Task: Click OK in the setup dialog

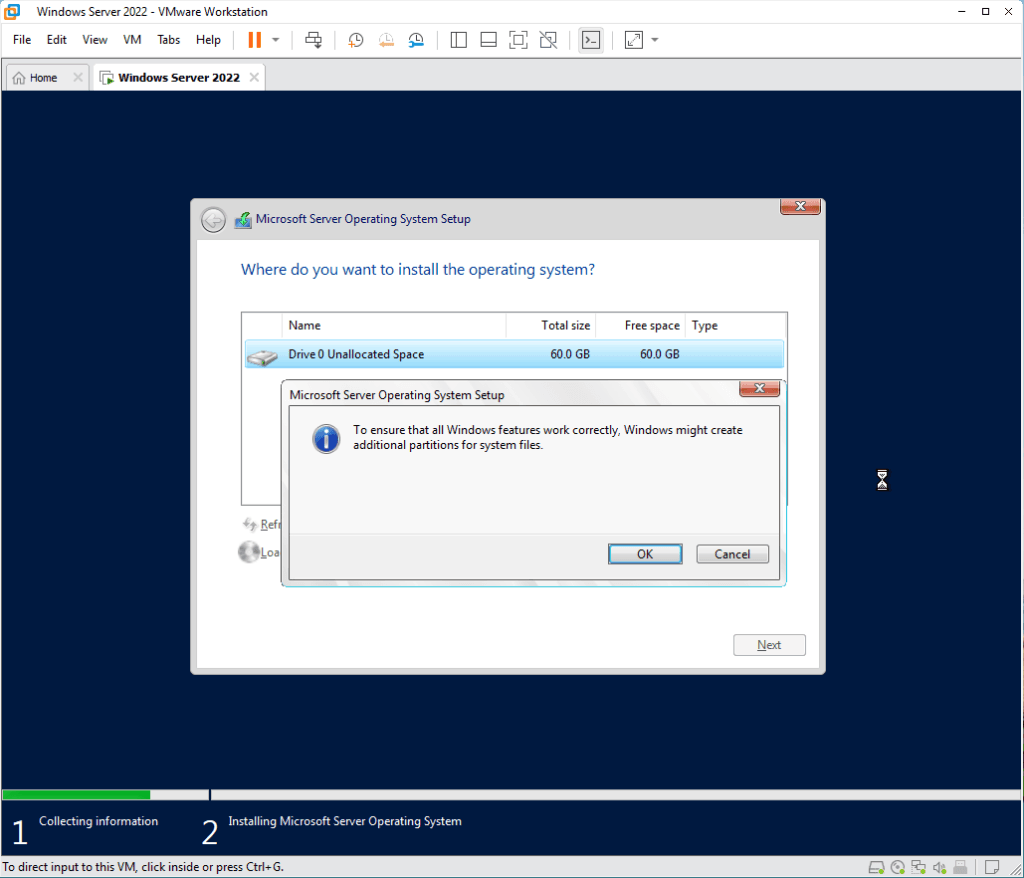Action: (645, 554)
